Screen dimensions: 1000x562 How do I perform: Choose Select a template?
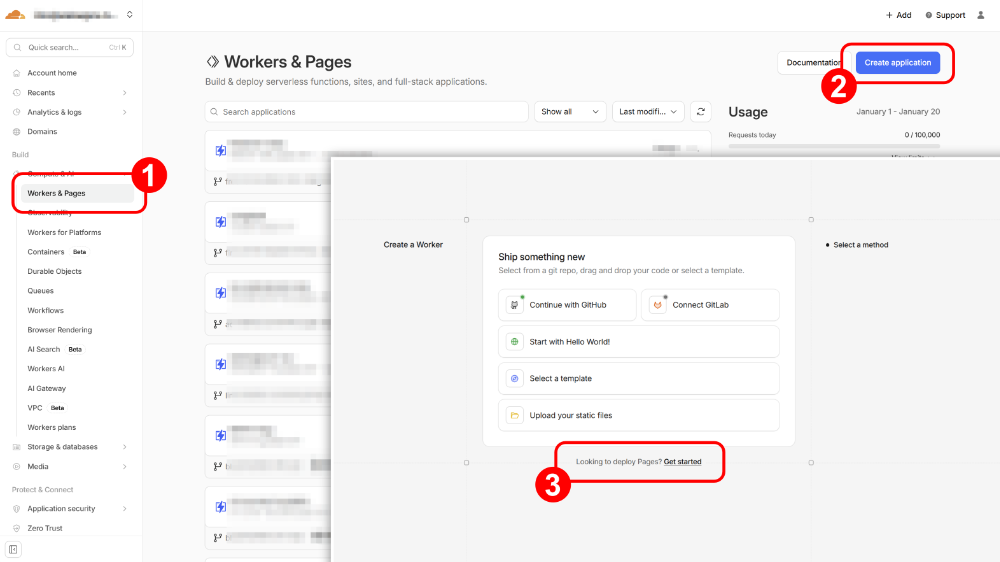pyautogui.click(x=638, y=378)
